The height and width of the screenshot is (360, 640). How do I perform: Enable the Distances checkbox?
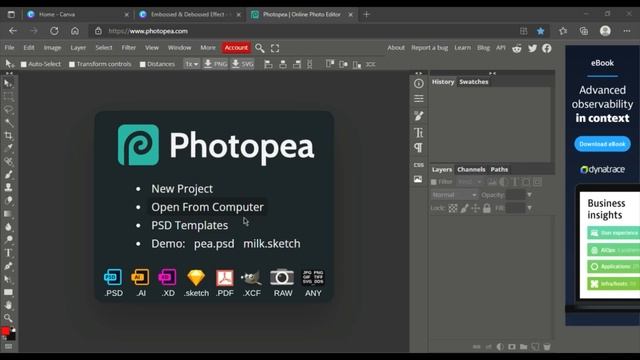(142, 64)
